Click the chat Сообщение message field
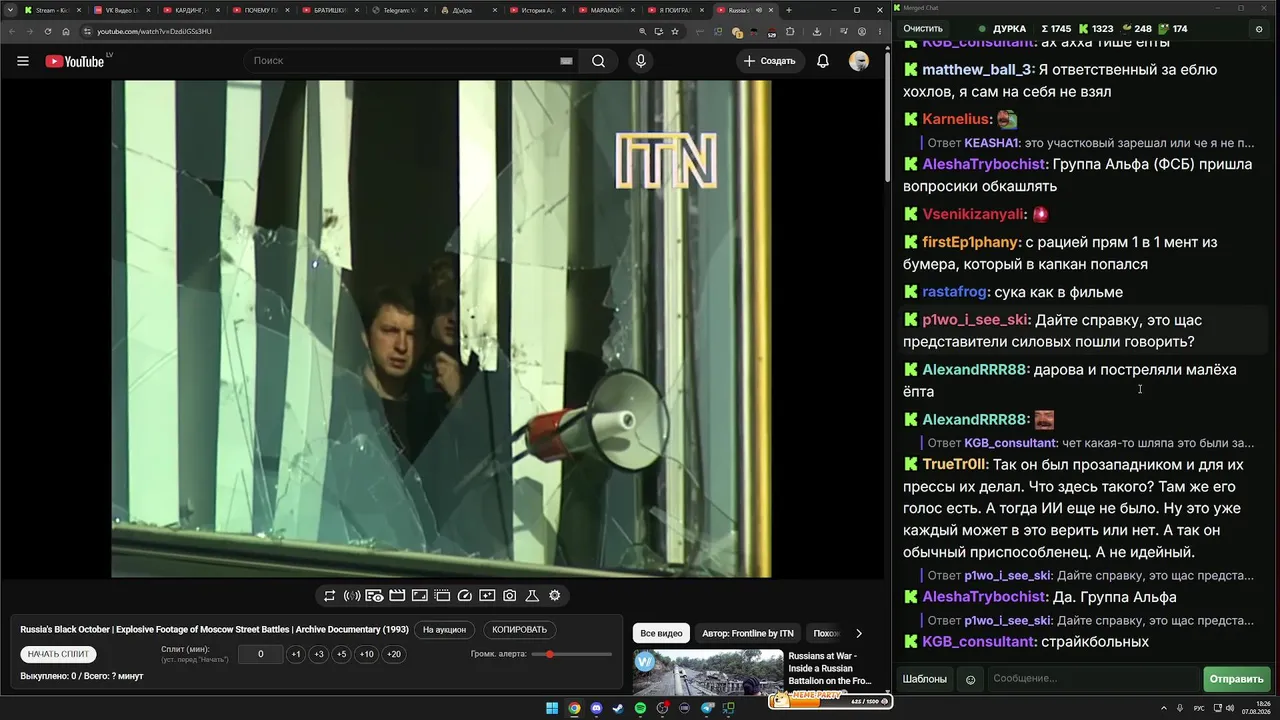The image size is (1280, 720). (x=1092, y=679)
